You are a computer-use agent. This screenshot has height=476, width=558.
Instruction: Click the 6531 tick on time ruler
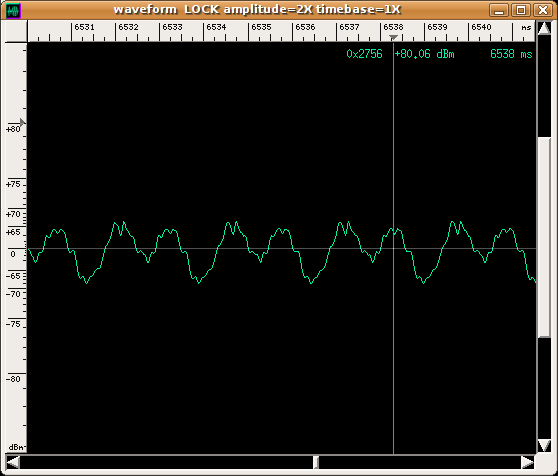point(84,27)
